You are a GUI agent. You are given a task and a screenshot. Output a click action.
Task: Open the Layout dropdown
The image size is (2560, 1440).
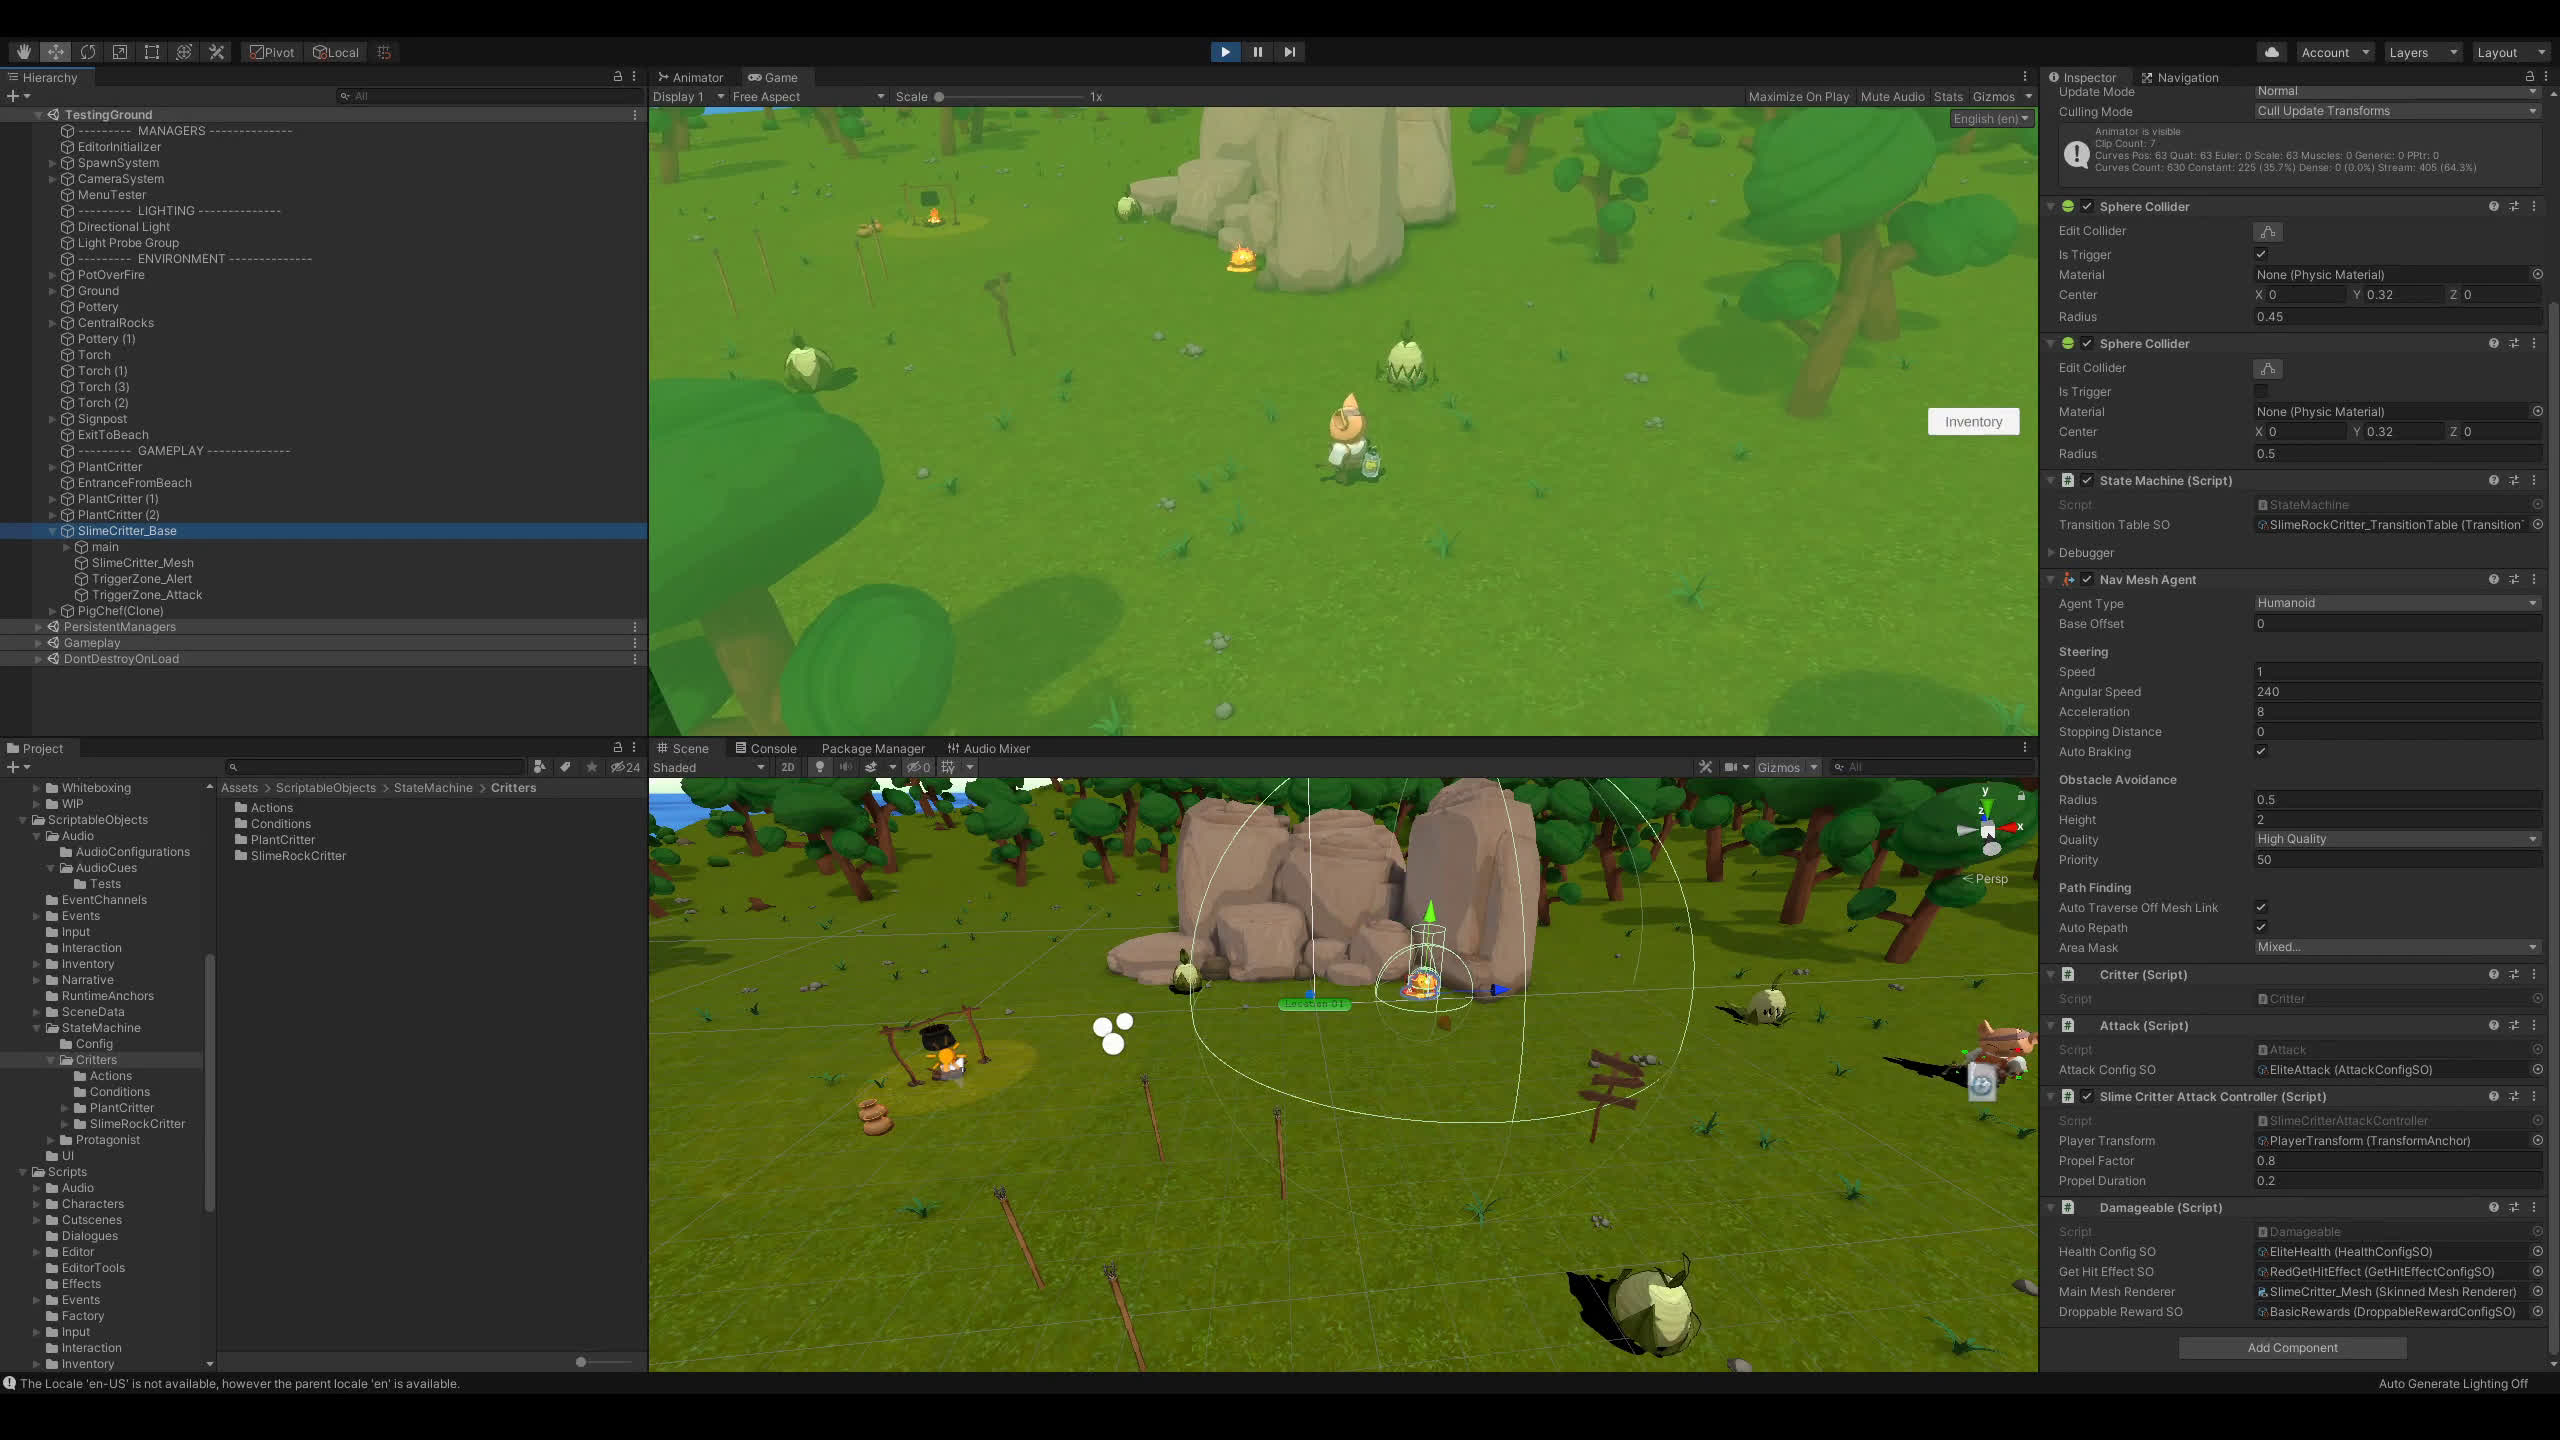pos(2509,52)
